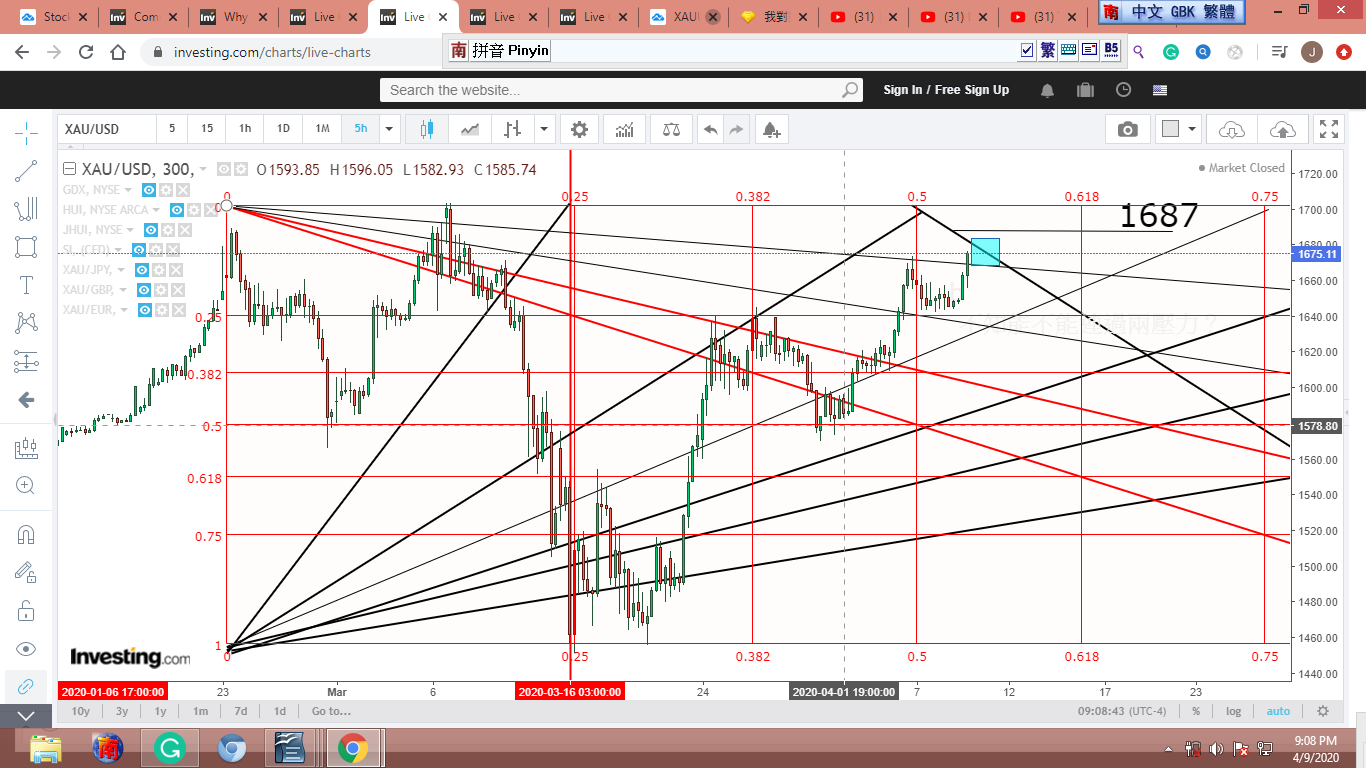Toggle log scale button
Screen dimensions: 1366x768
pyautogui.click(x=1234, y=711)
